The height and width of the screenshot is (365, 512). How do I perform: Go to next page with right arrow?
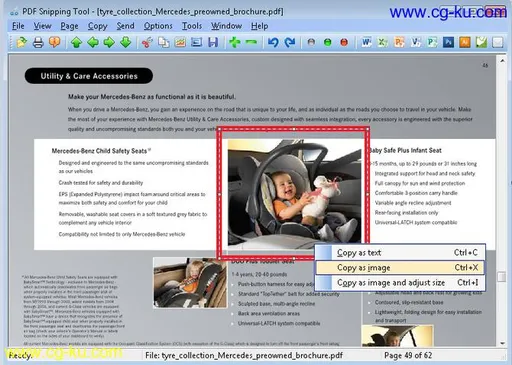(109, 42)
